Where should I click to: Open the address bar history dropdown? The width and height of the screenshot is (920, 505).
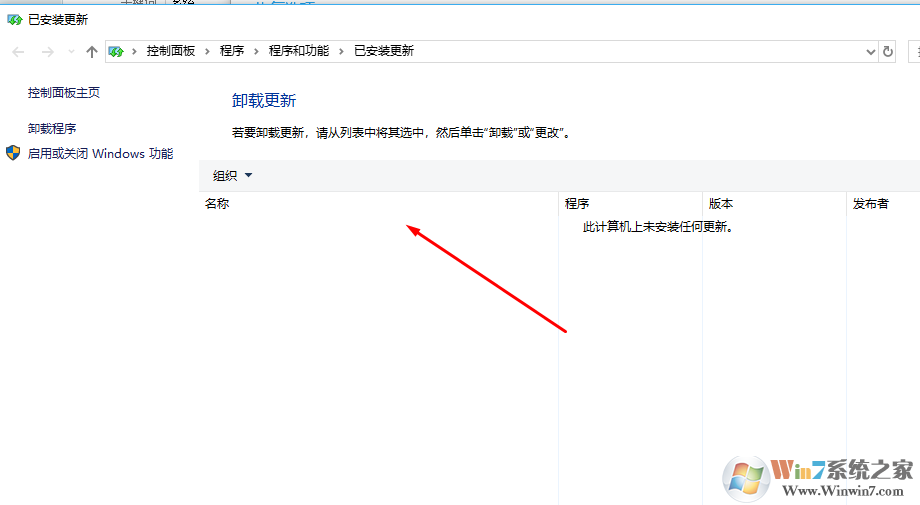pos(871,52)
